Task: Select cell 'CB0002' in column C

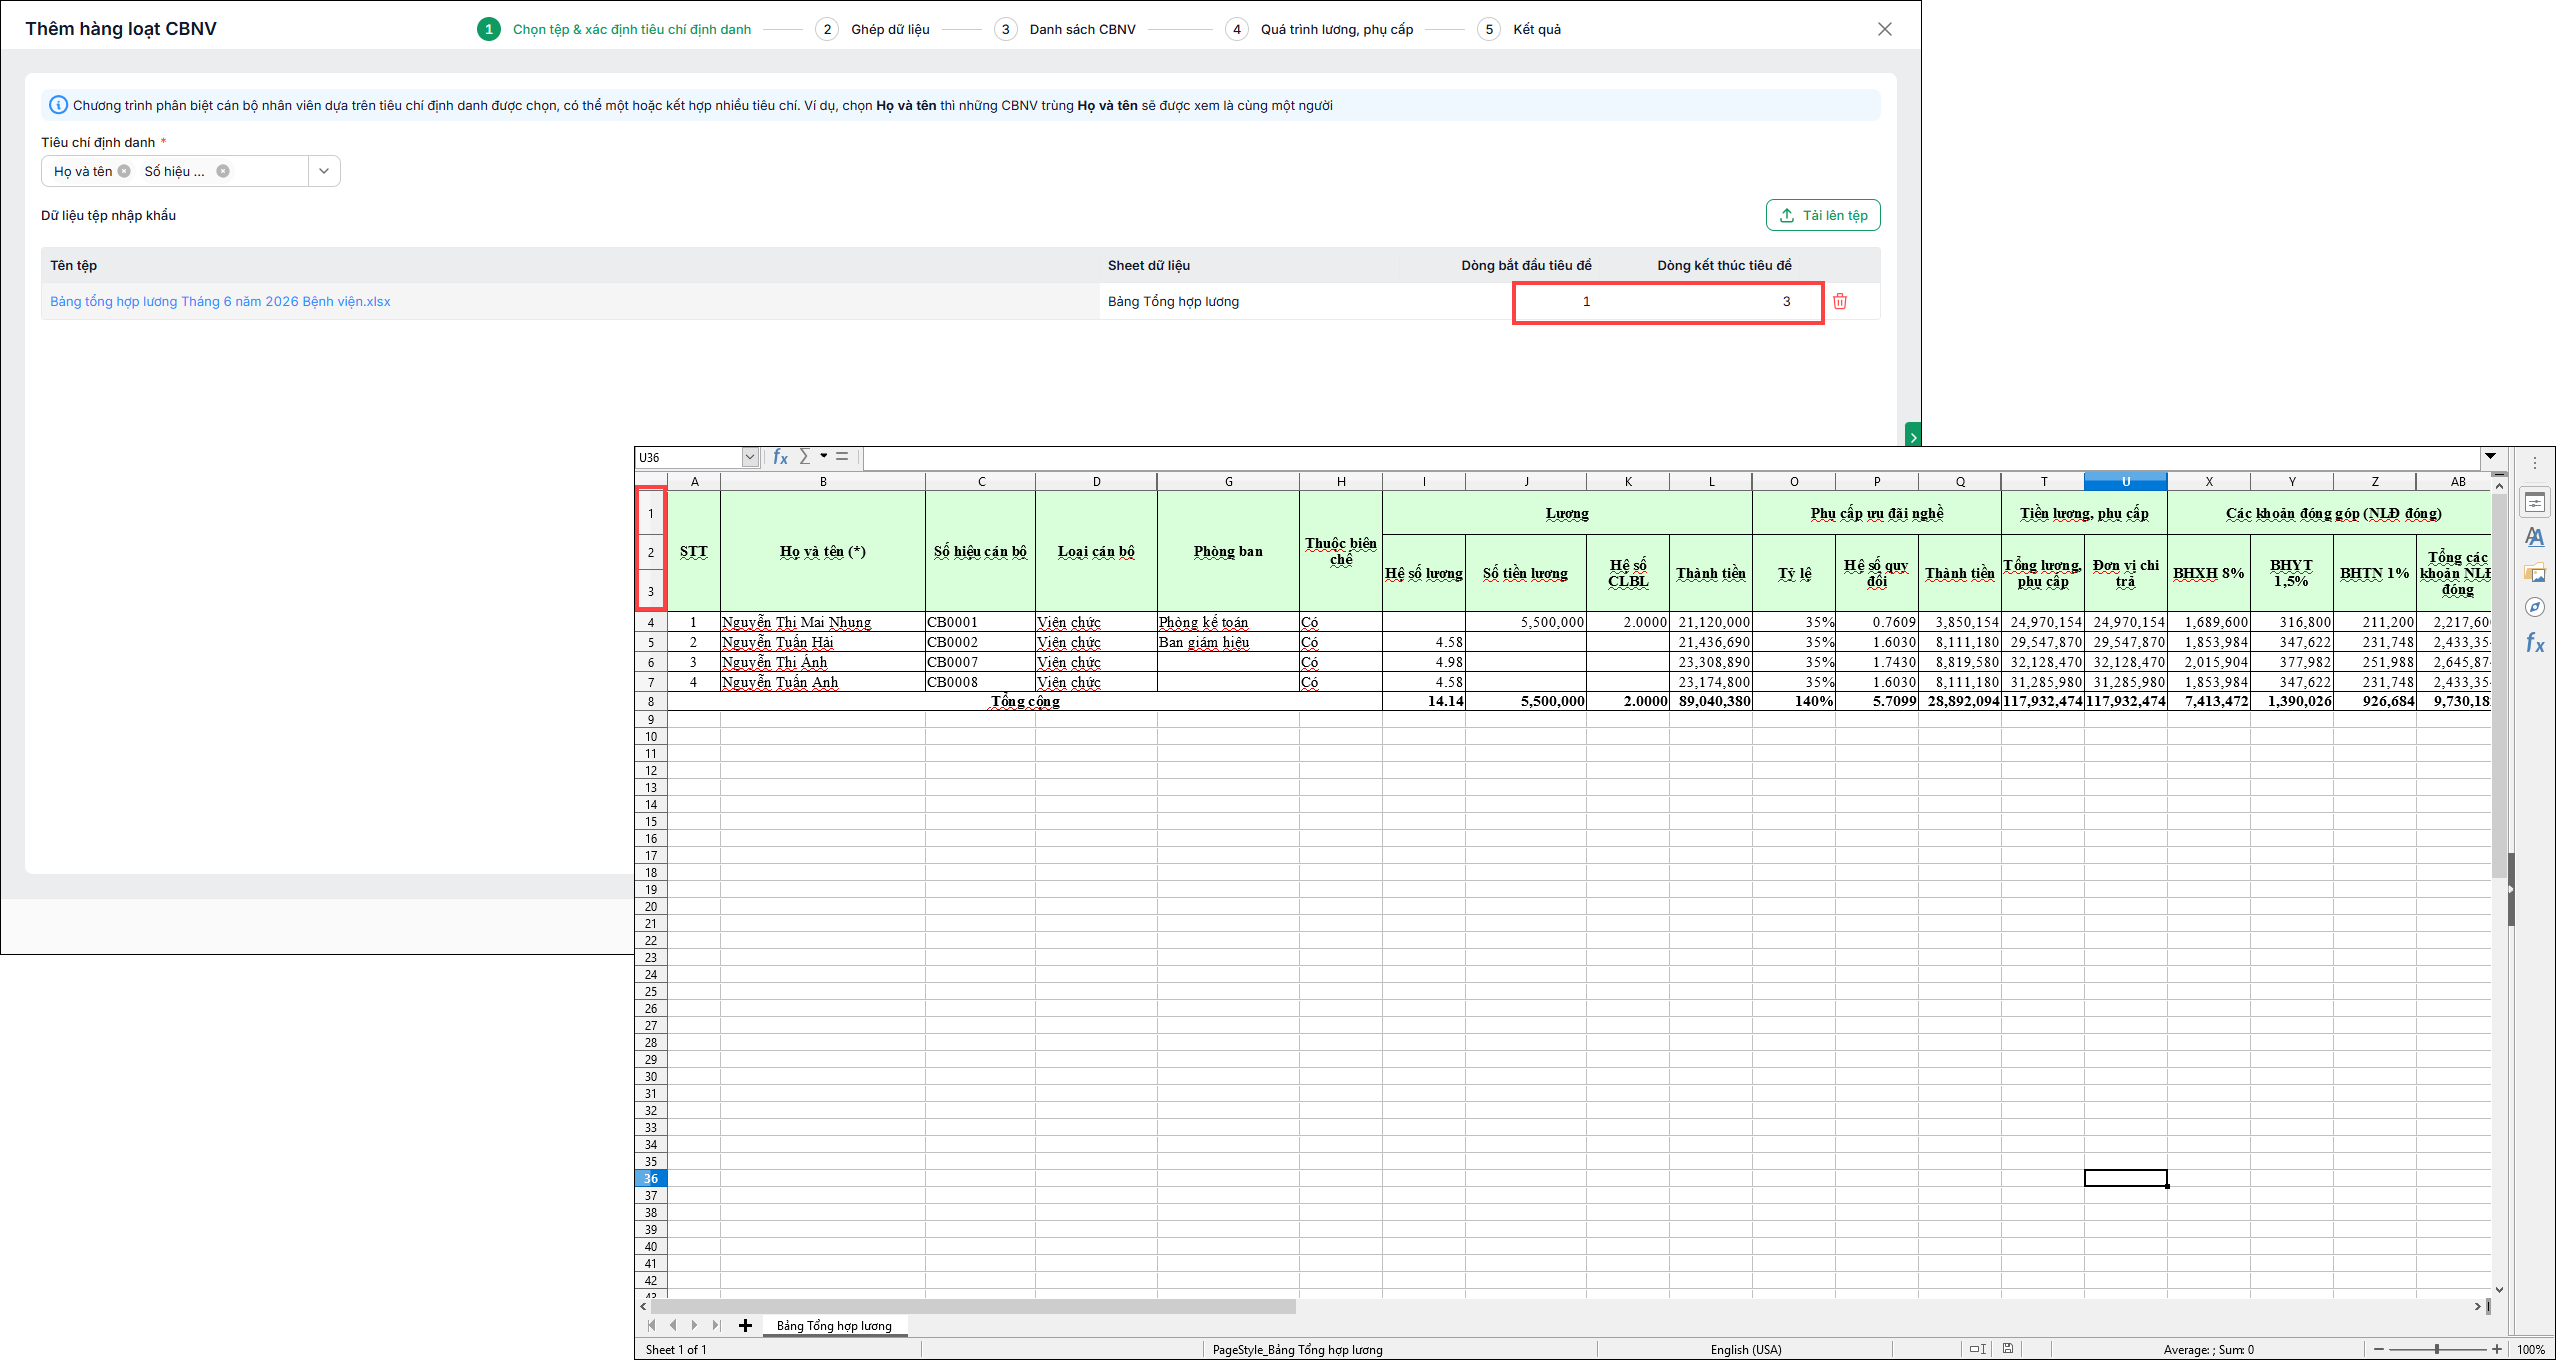Action: point(980,642)
